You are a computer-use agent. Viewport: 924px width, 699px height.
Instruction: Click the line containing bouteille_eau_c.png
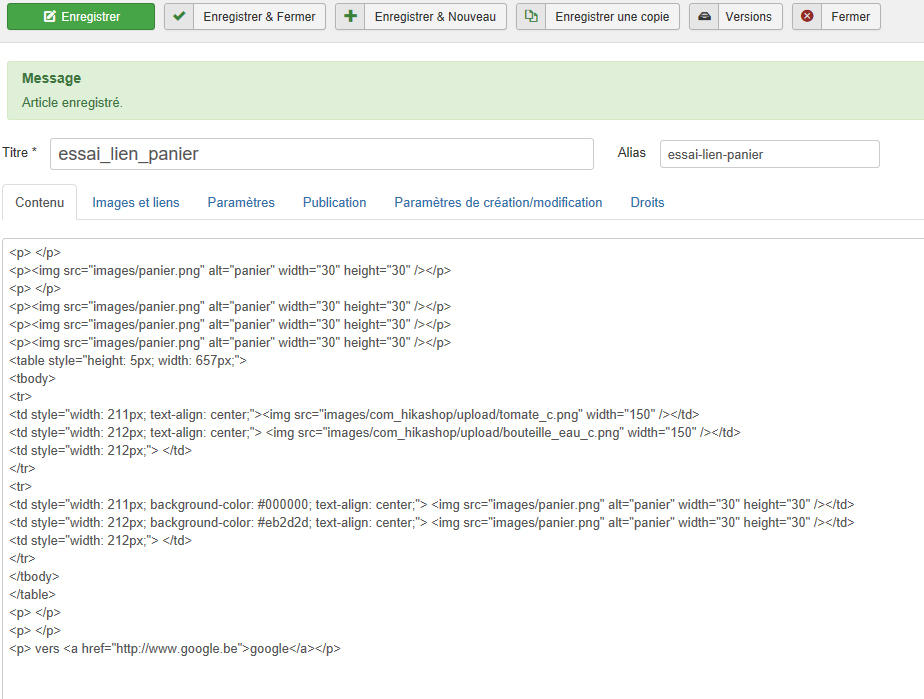pyautogui.click(x=375, y=433)
